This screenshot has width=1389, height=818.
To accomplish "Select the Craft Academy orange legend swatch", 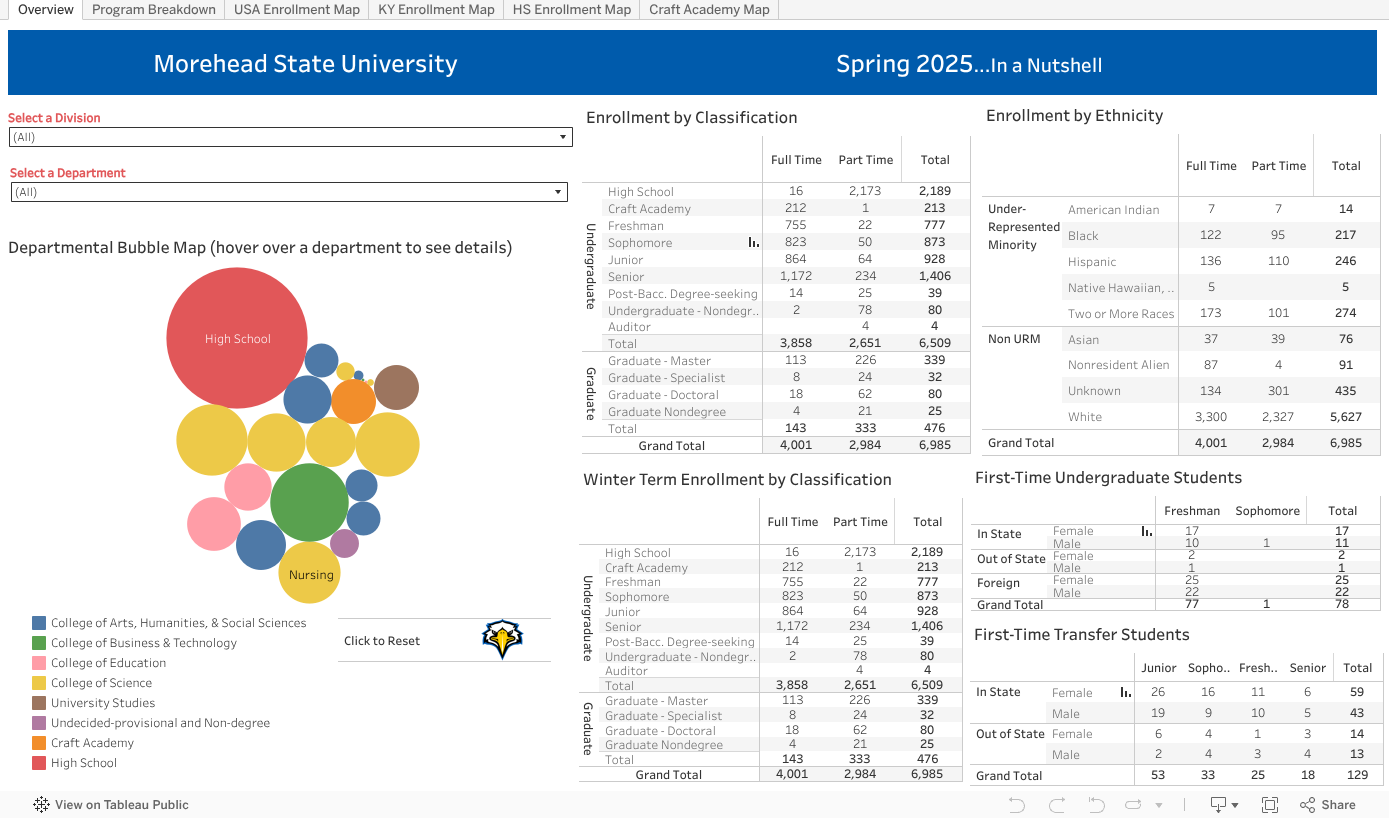I will (39, 743).
